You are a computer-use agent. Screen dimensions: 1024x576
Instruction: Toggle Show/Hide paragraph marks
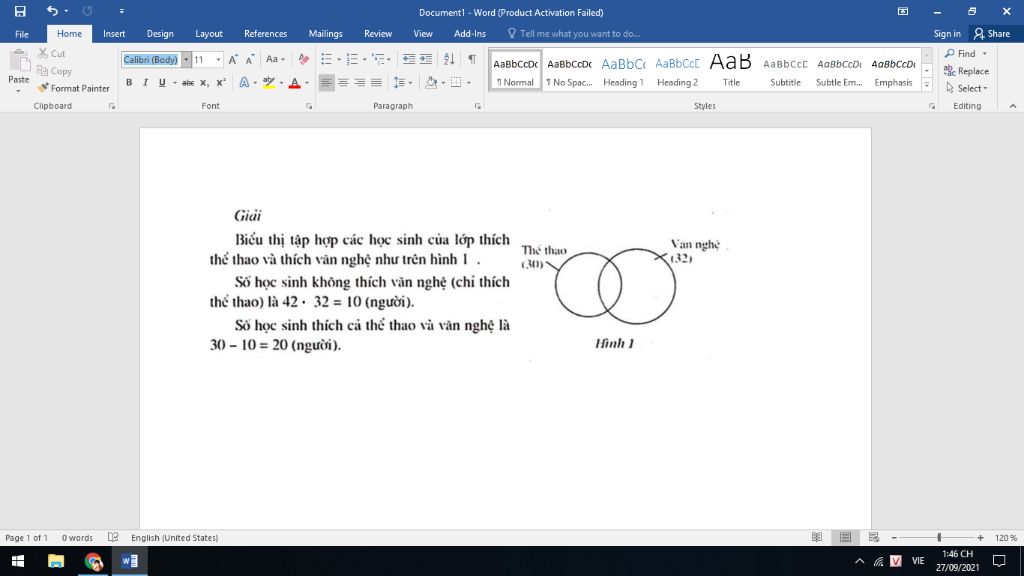(472, 59)
